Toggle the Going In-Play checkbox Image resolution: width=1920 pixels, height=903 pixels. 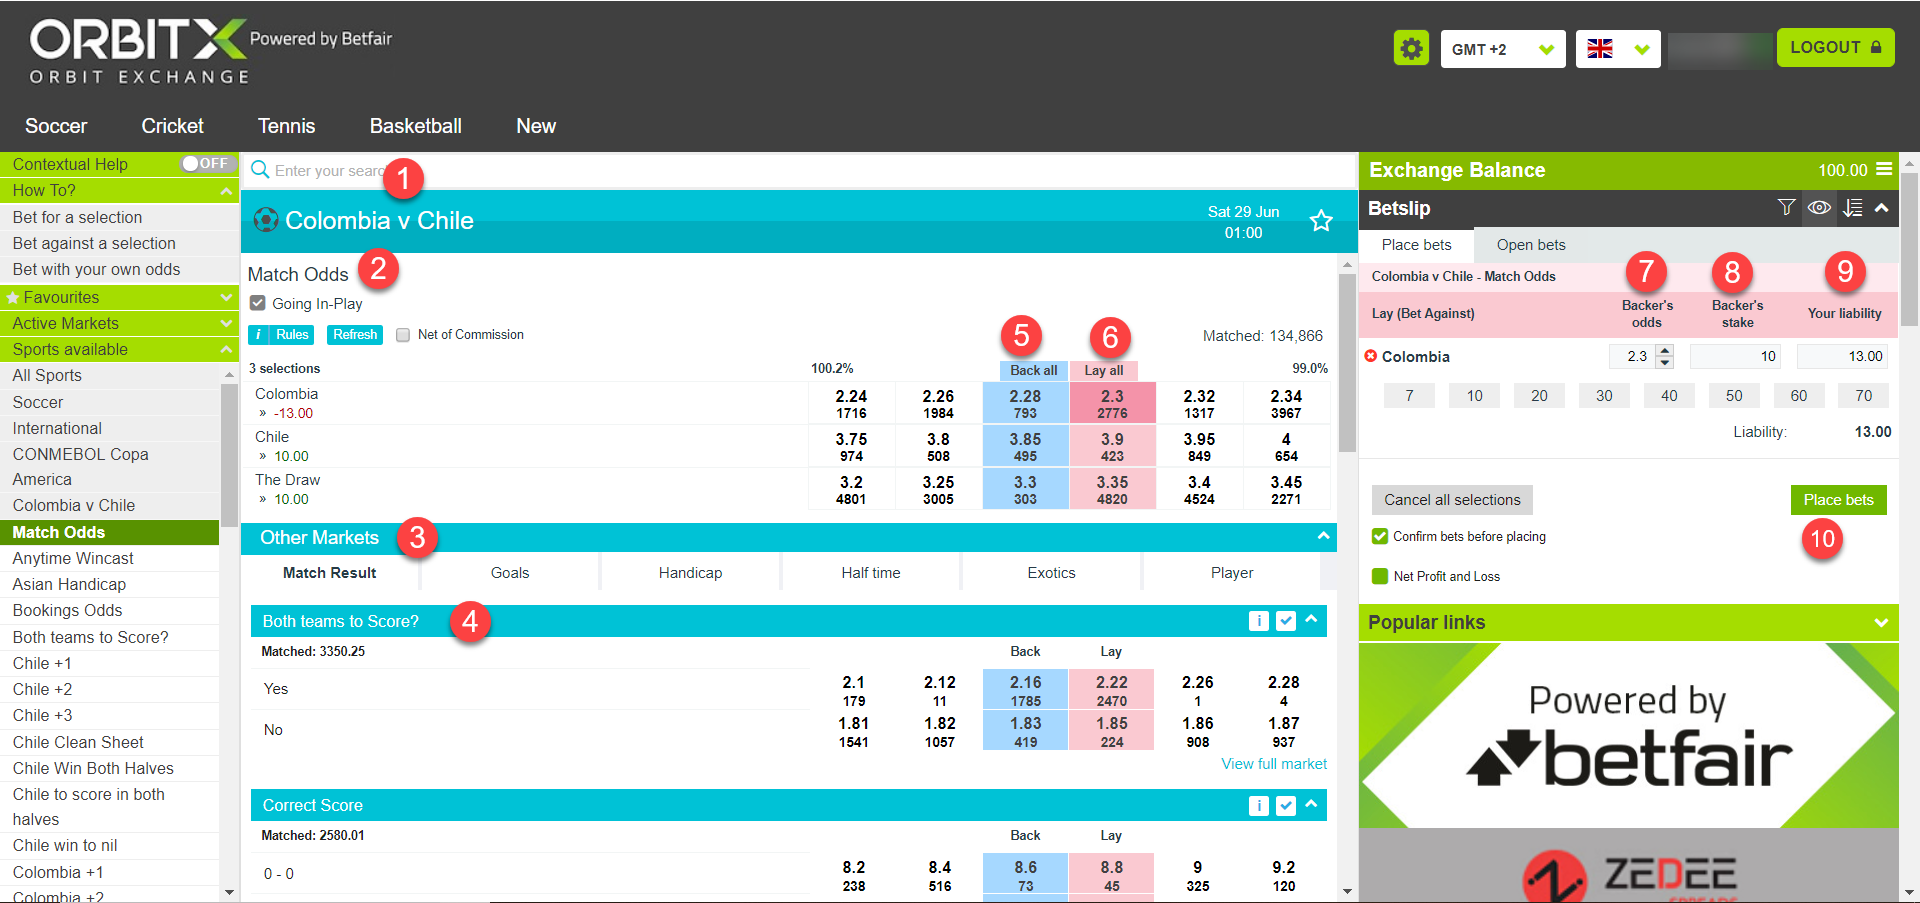[x=258, y=303]
